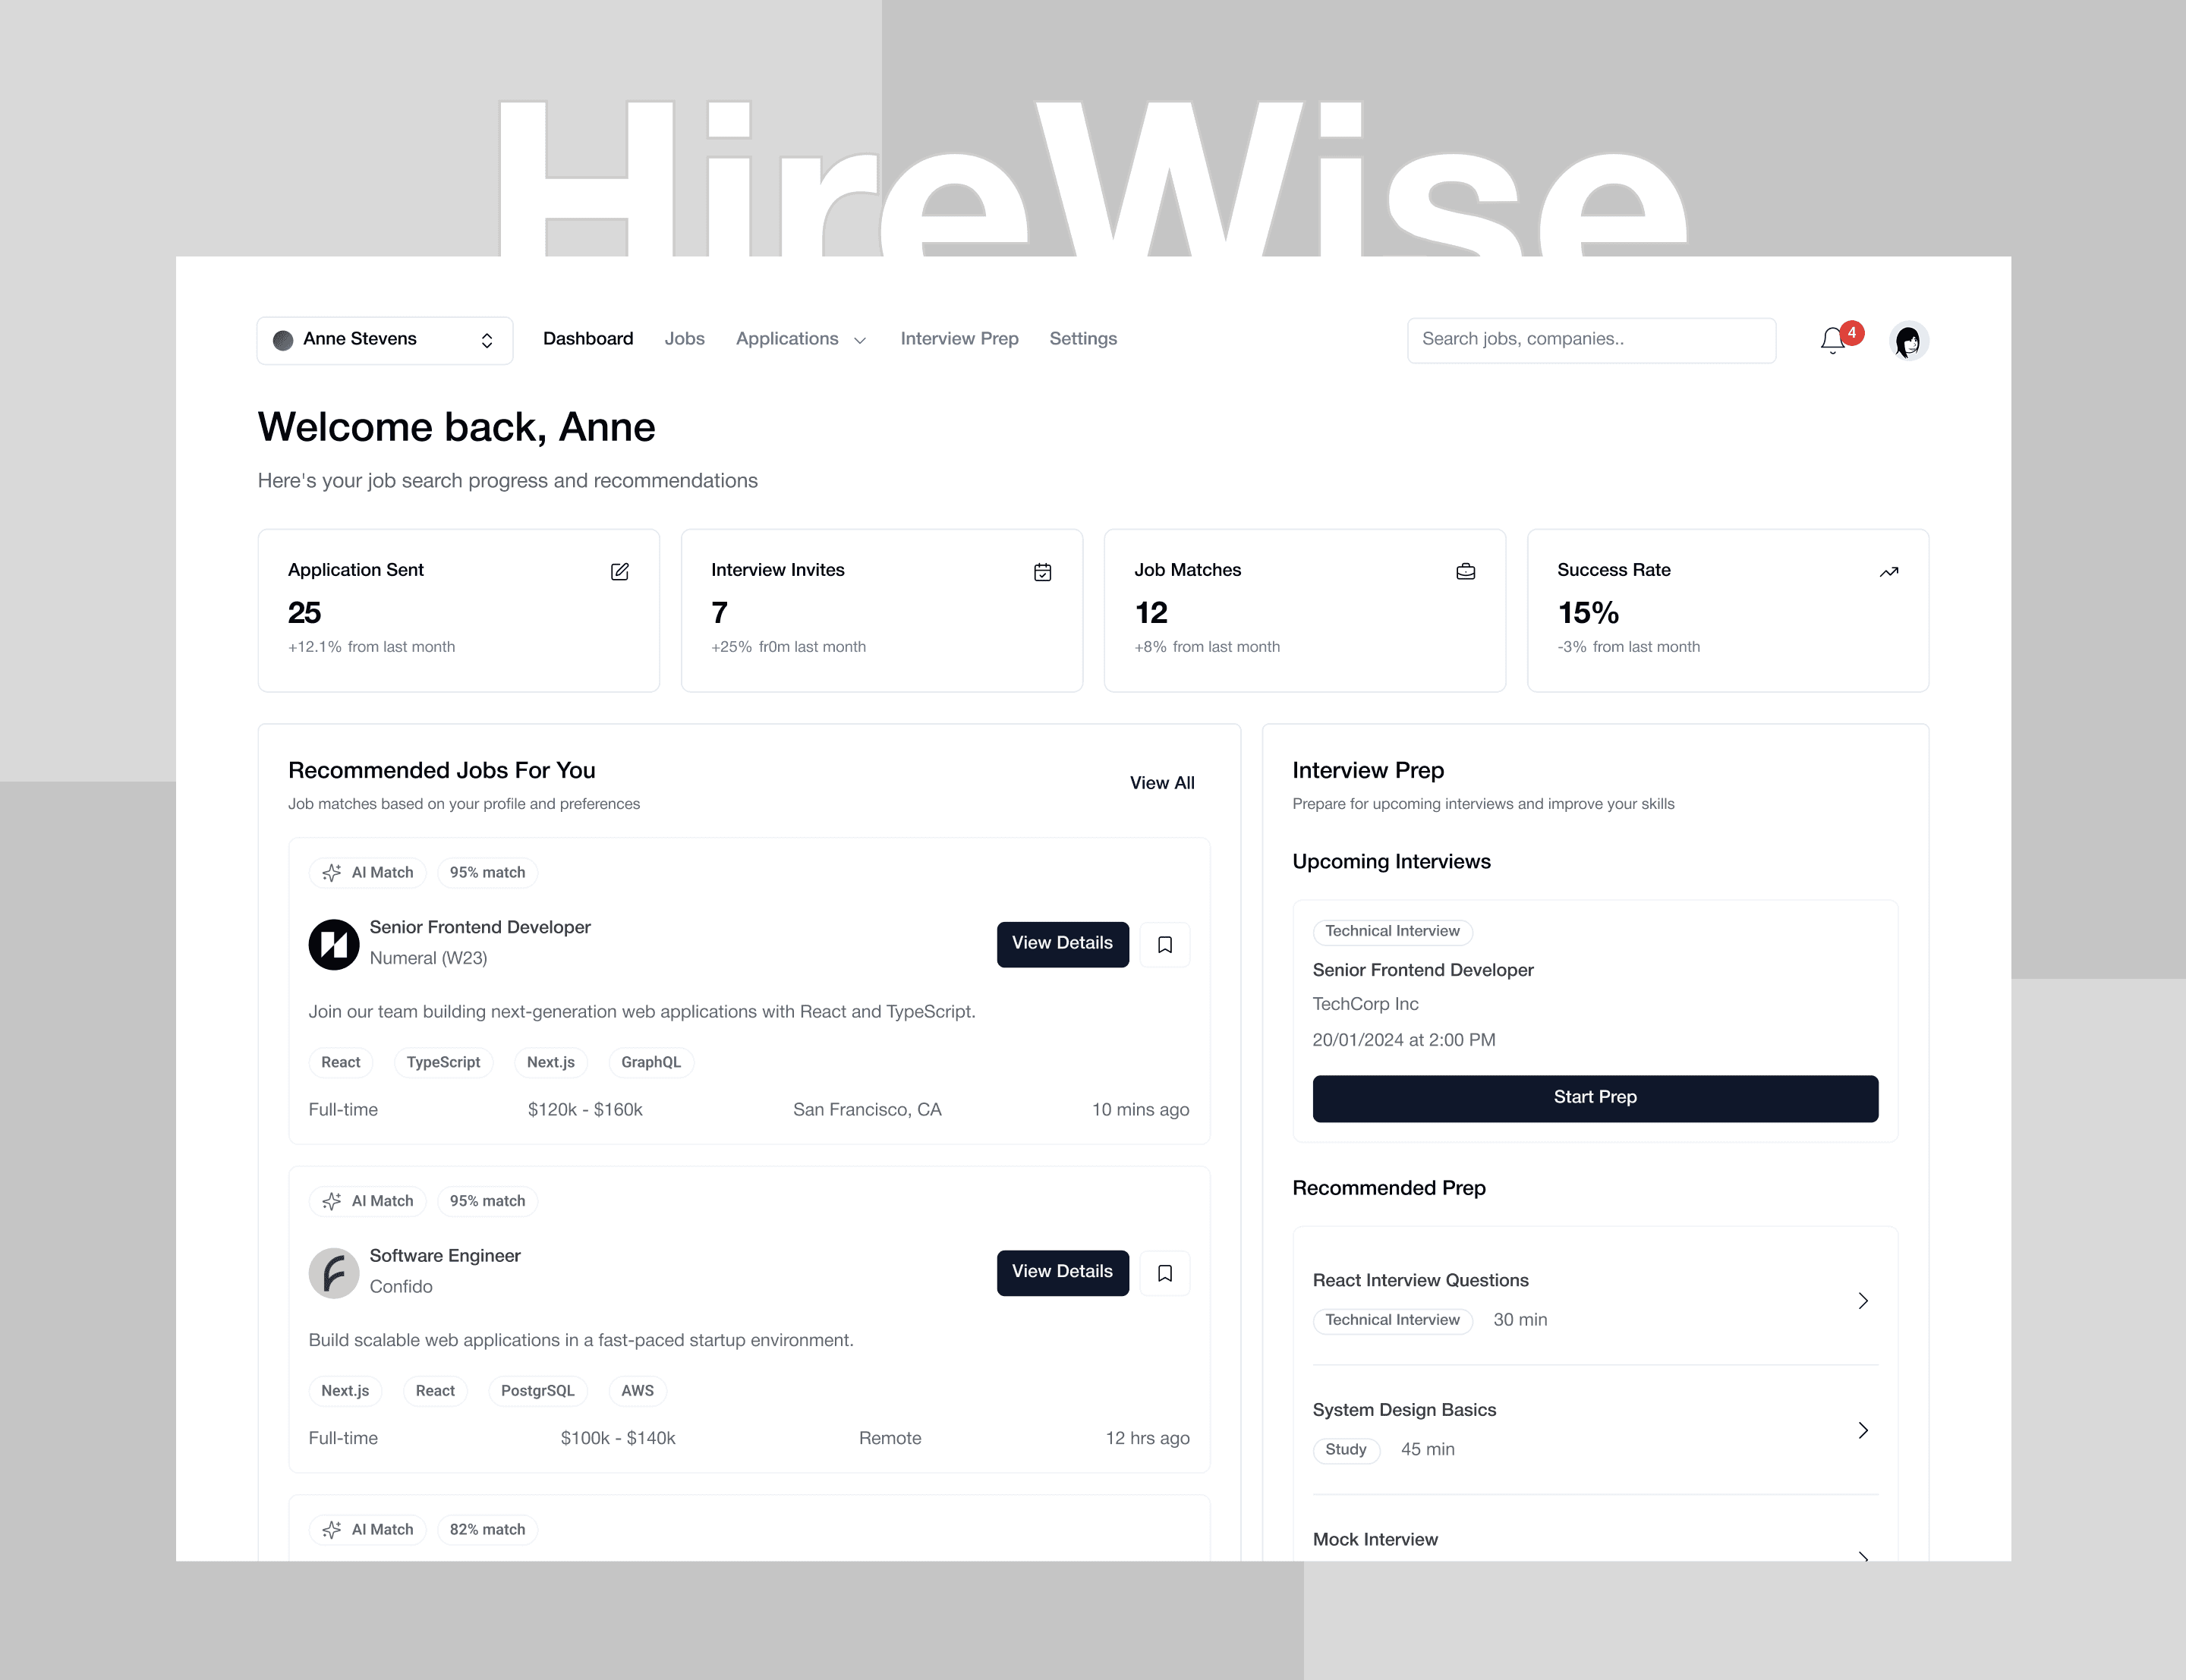Viewport: 2186px width, 1680px height.
Task: Click the TypeScript skill tag
Action: [x=443, y=1062]
